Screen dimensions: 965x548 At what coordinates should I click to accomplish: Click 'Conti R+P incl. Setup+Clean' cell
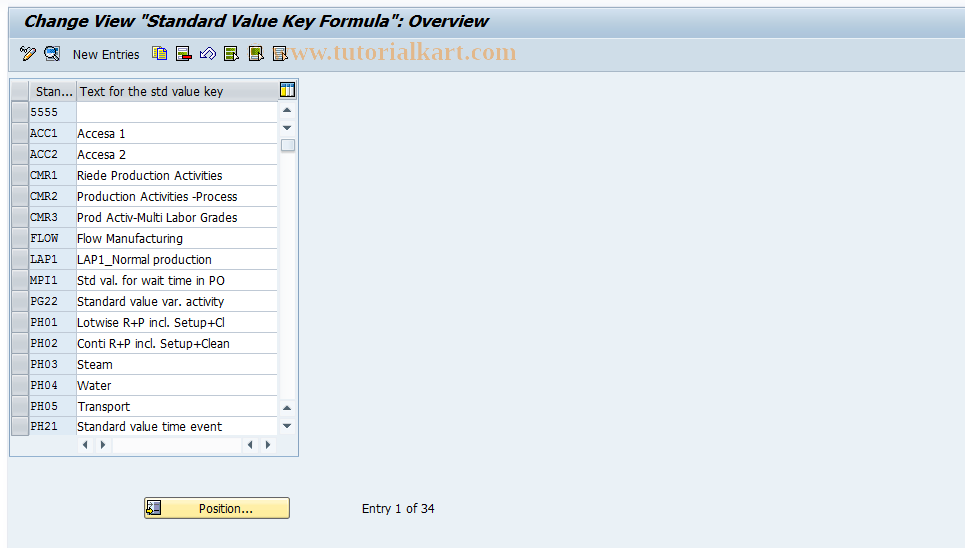coord(177,343)
